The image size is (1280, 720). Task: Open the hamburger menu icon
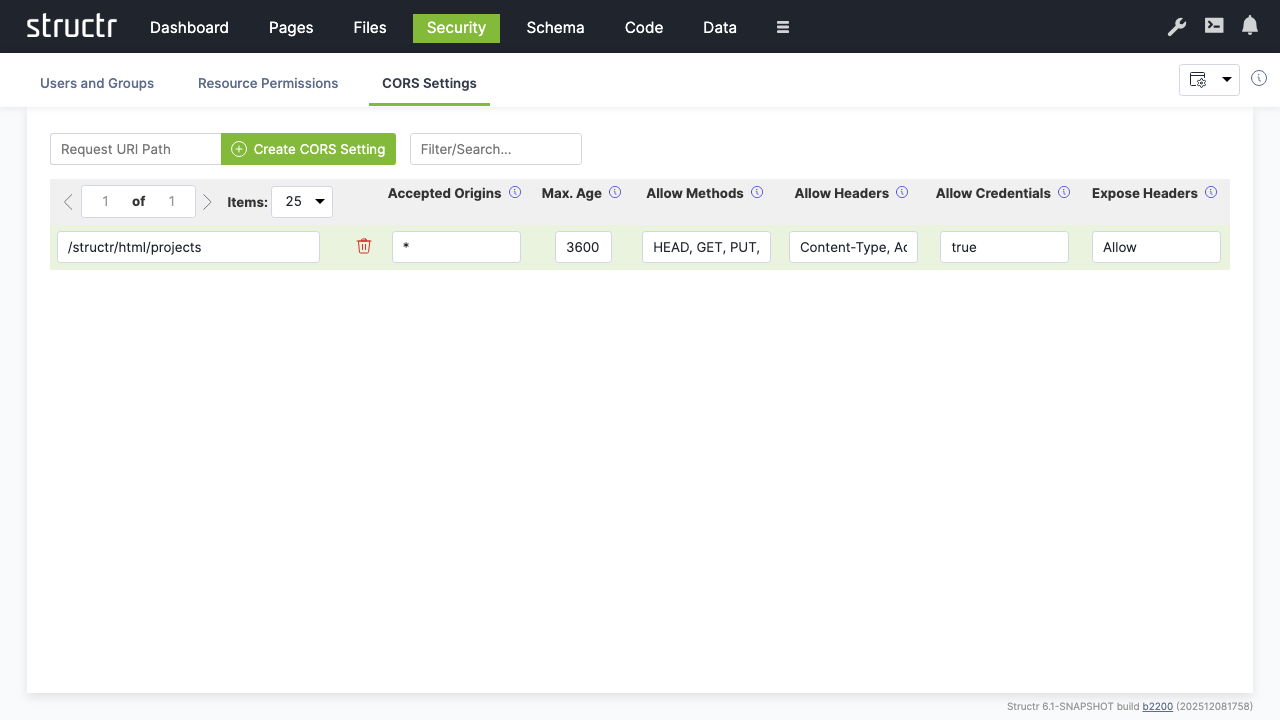(x=783, y=27)
